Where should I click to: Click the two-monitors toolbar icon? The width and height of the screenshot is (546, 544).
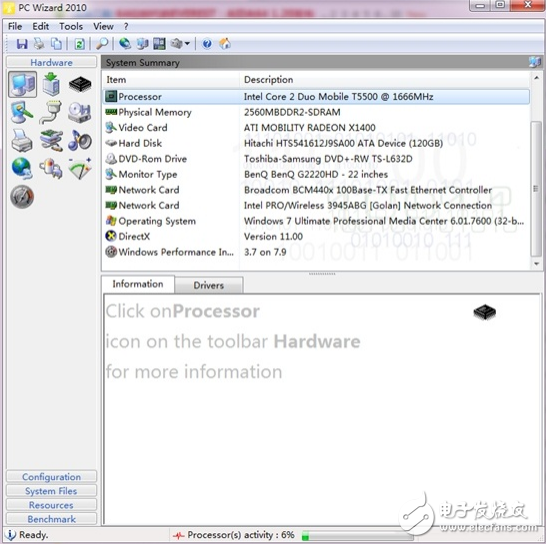142,44
